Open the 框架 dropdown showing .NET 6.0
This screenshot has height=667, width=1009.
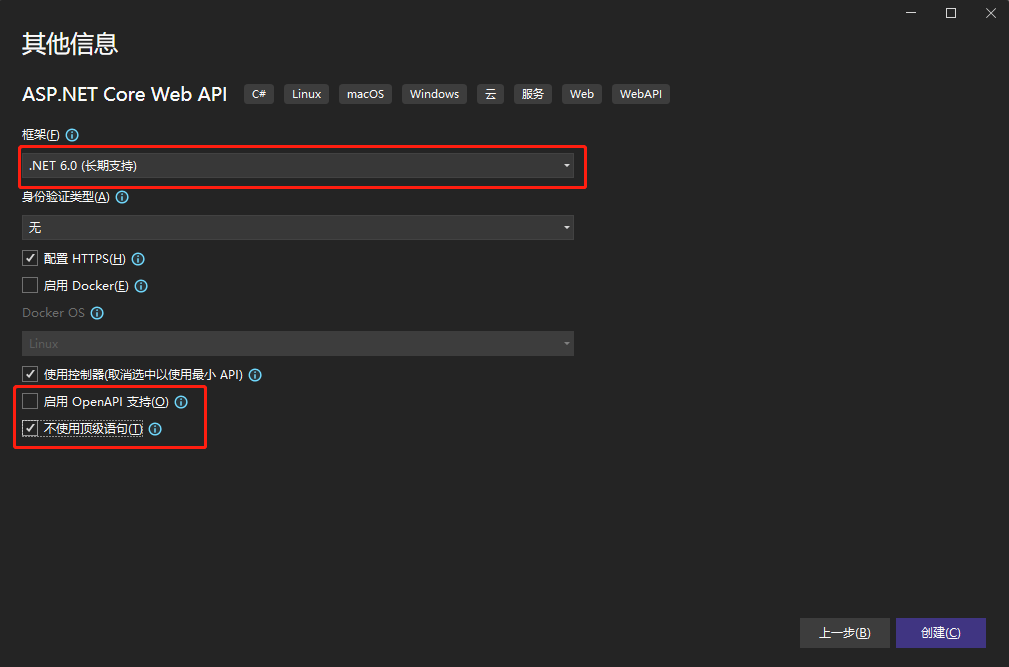(x=298, y=166)
